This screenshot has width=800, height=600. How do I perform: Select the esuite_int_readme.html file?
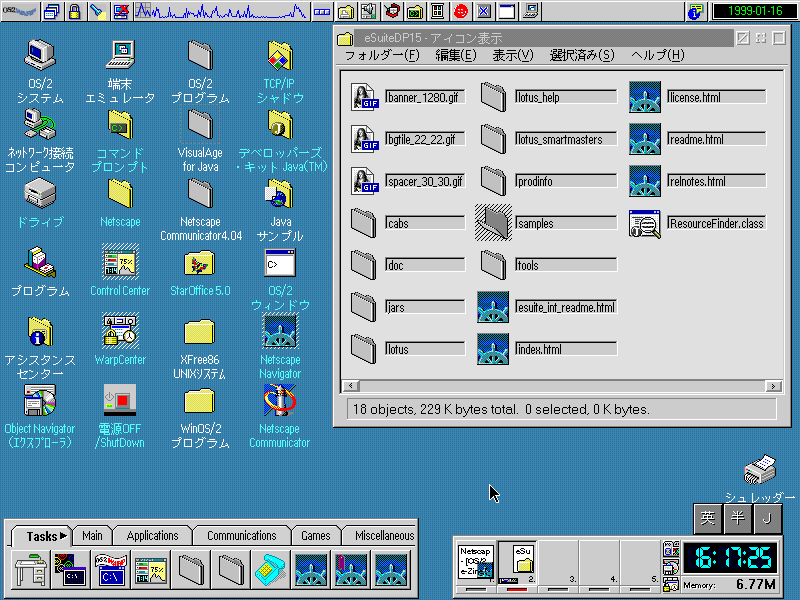pos(493,307)
